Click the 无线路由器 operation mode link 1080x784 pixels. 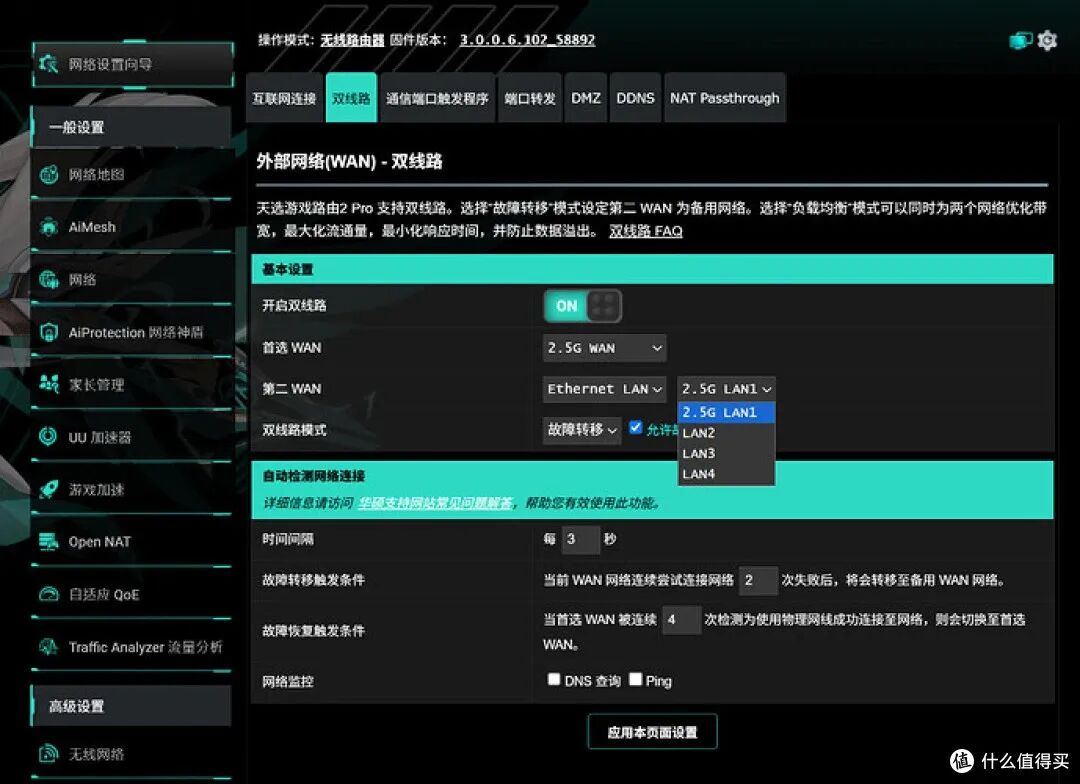352,40
